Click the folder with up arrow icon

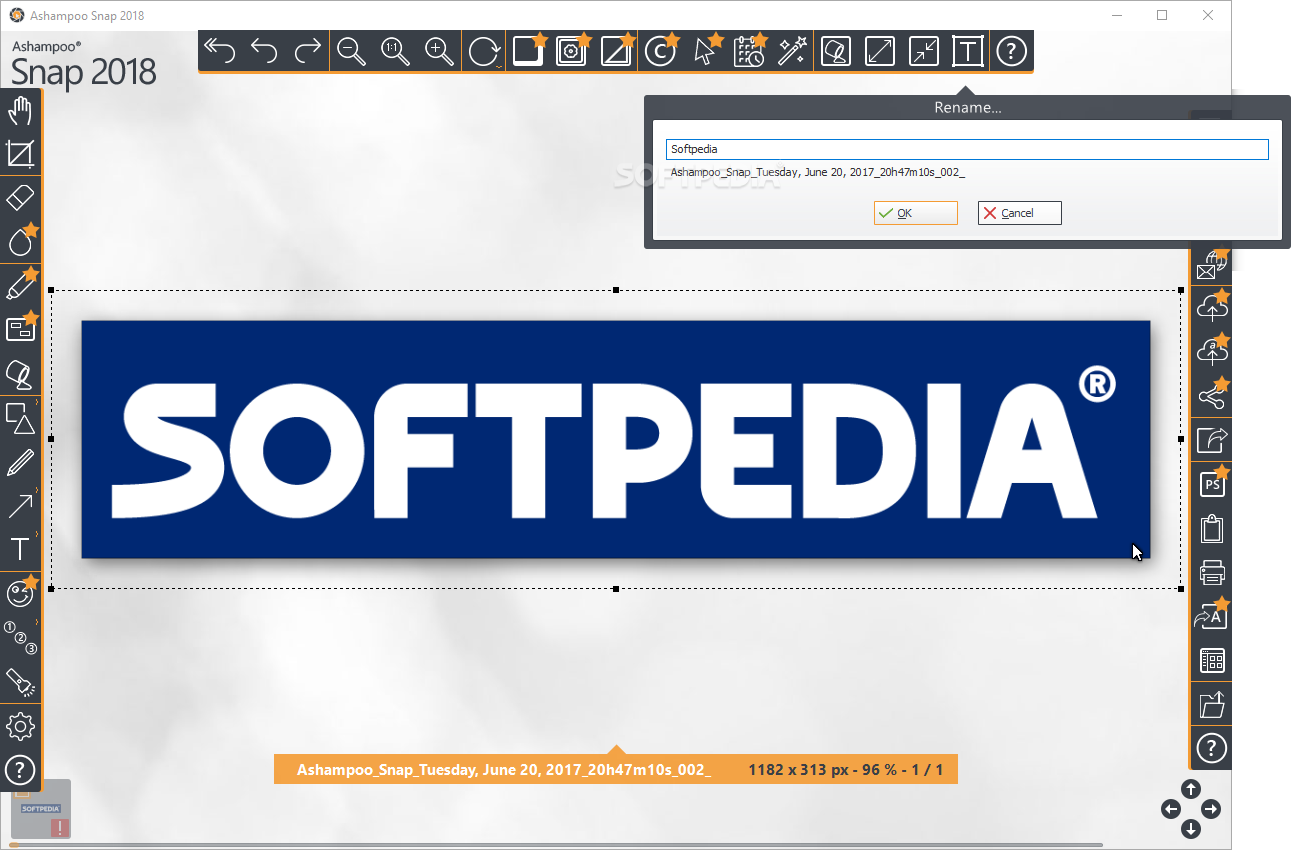tap(1212, 704)
